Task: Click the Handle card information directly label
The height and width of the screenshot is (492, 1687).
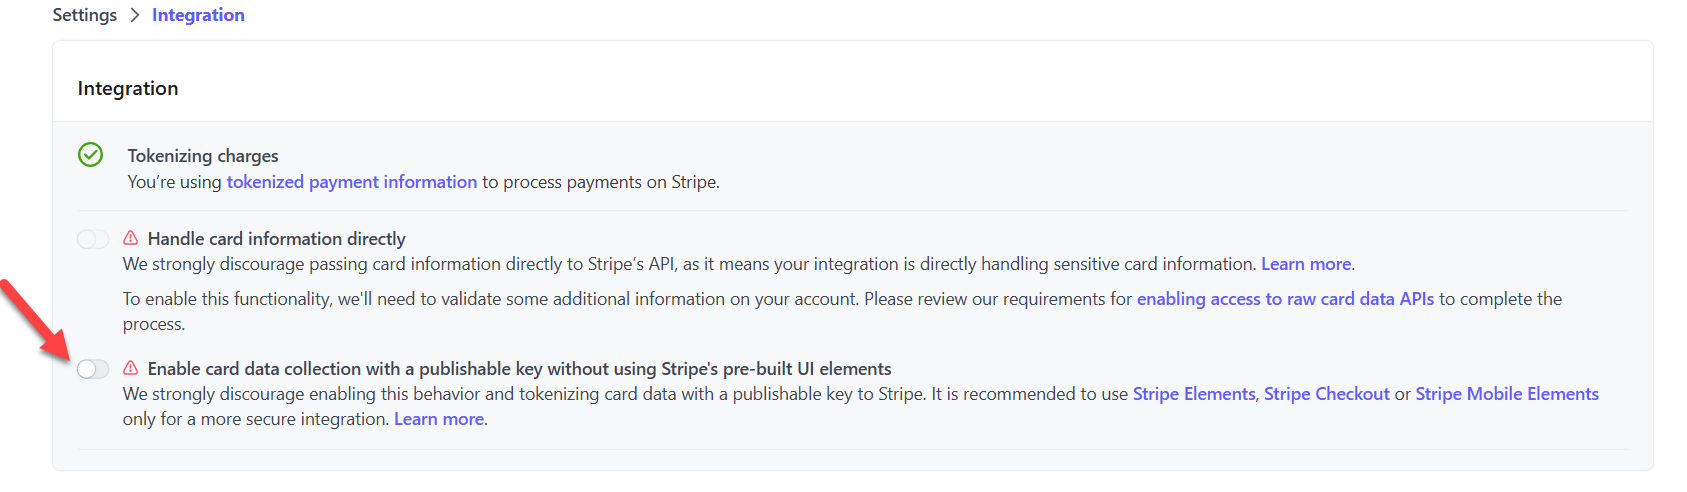Action: click(x=276, y=239)
